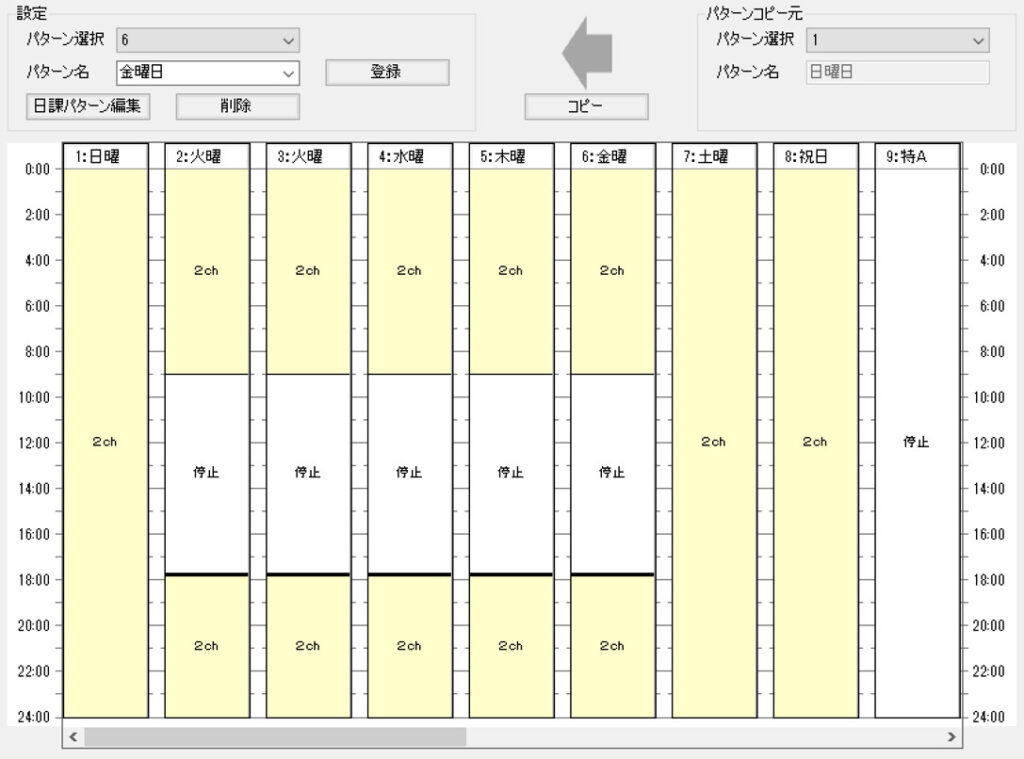Click the 停止 block in 9:特A column

(917, 441)
